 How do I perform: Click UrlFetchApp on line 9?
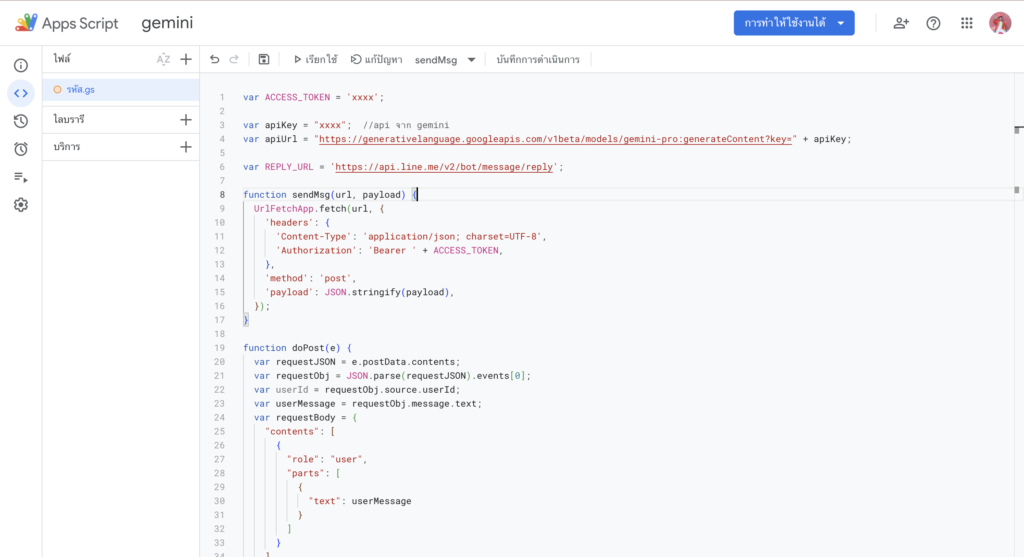283,209
